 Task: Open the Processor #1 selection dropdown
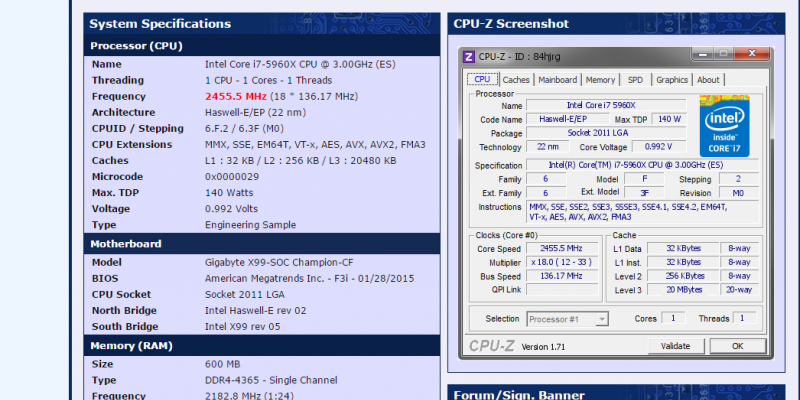pos(567,319)
